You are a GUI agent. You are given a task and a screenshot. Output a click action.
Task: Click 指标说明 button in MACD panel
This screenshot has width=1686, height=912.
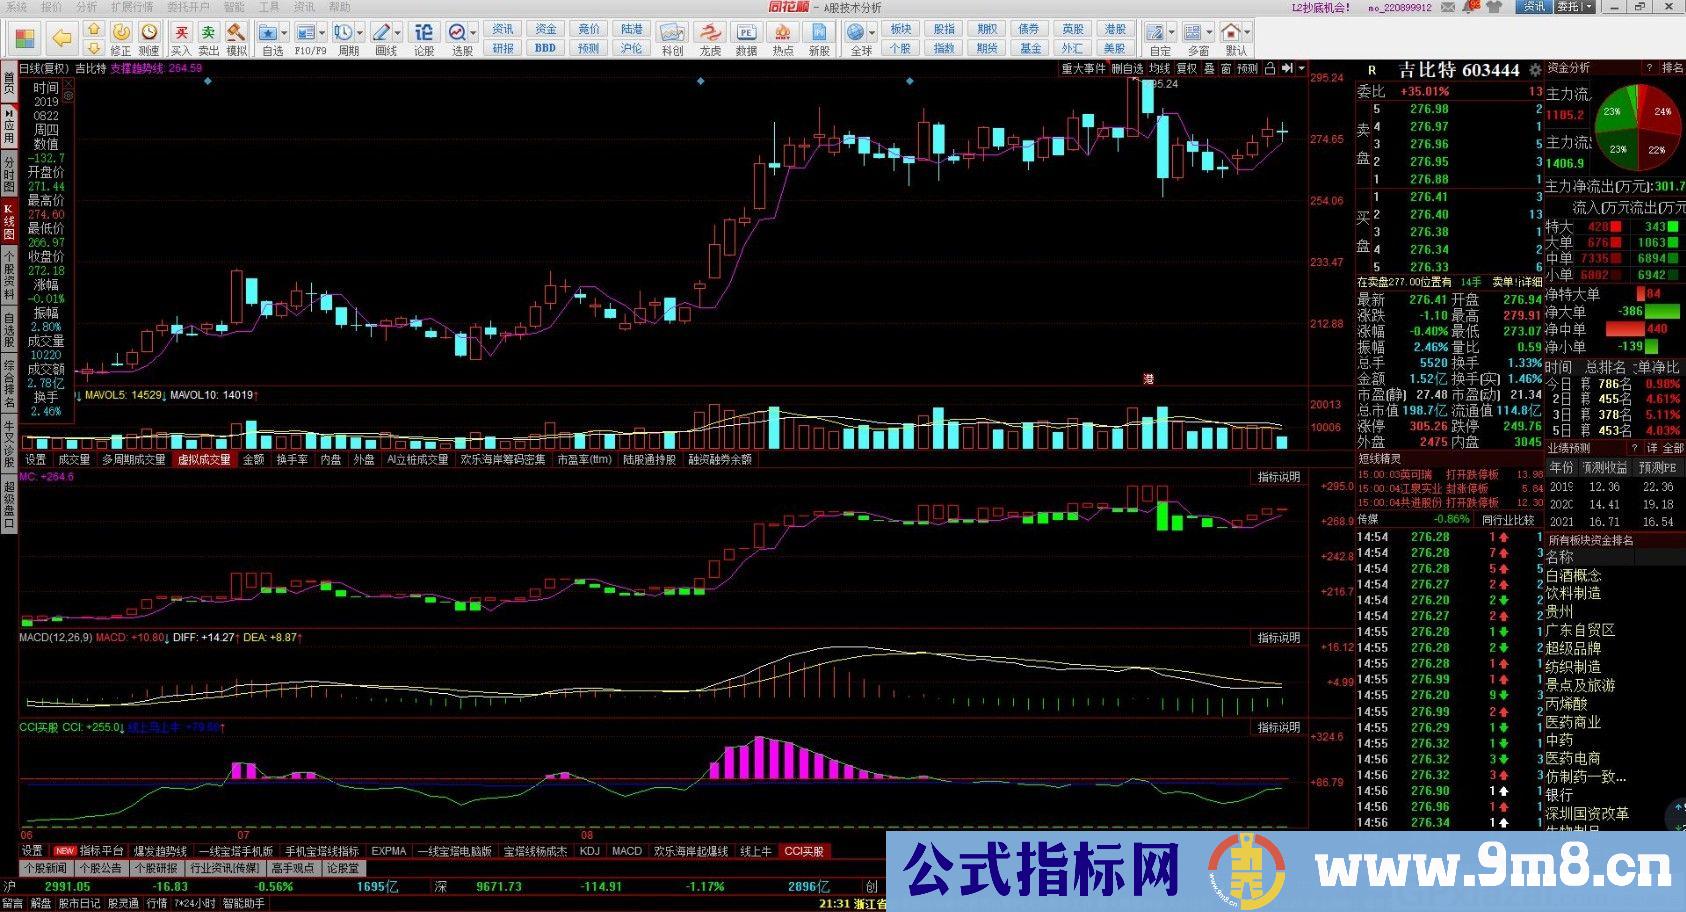click(x=1278, y=638)
